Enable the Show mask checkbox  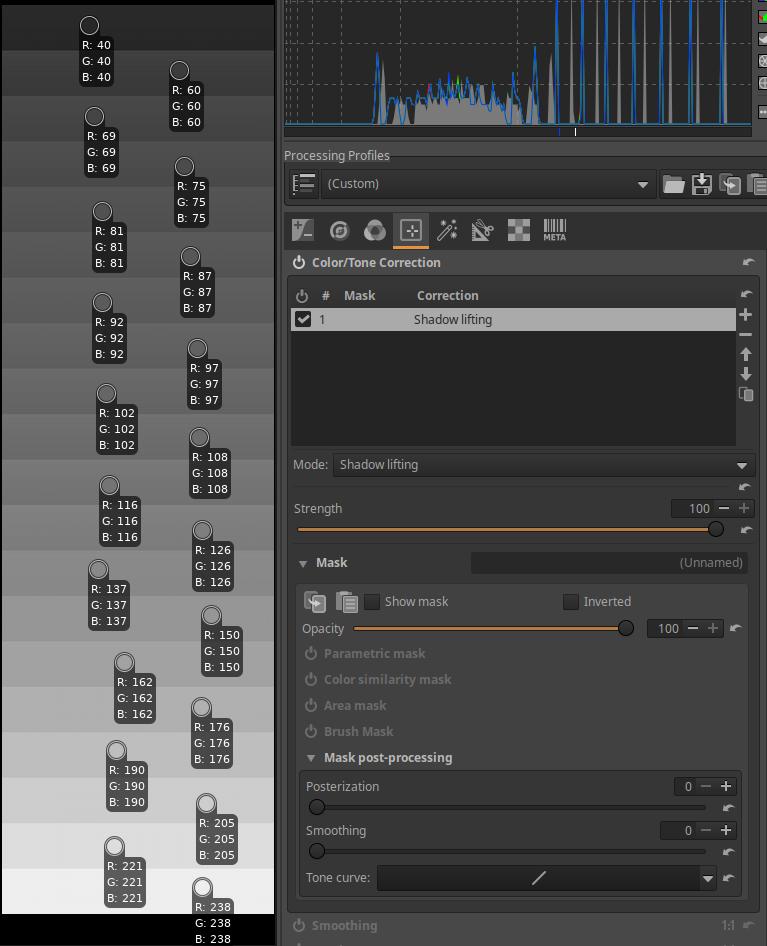(372, 602)
